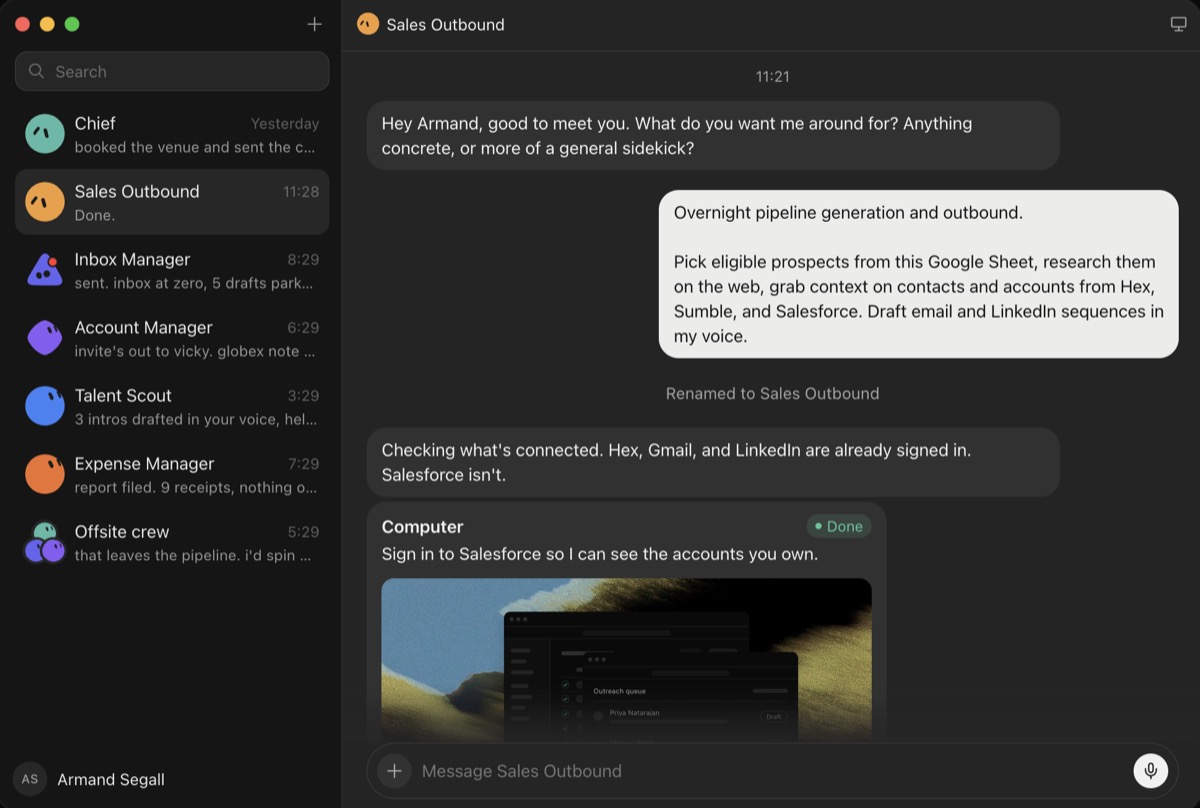Click the Inbox Manager avatar icon
Screen dimensions: 1200x808
44,270
